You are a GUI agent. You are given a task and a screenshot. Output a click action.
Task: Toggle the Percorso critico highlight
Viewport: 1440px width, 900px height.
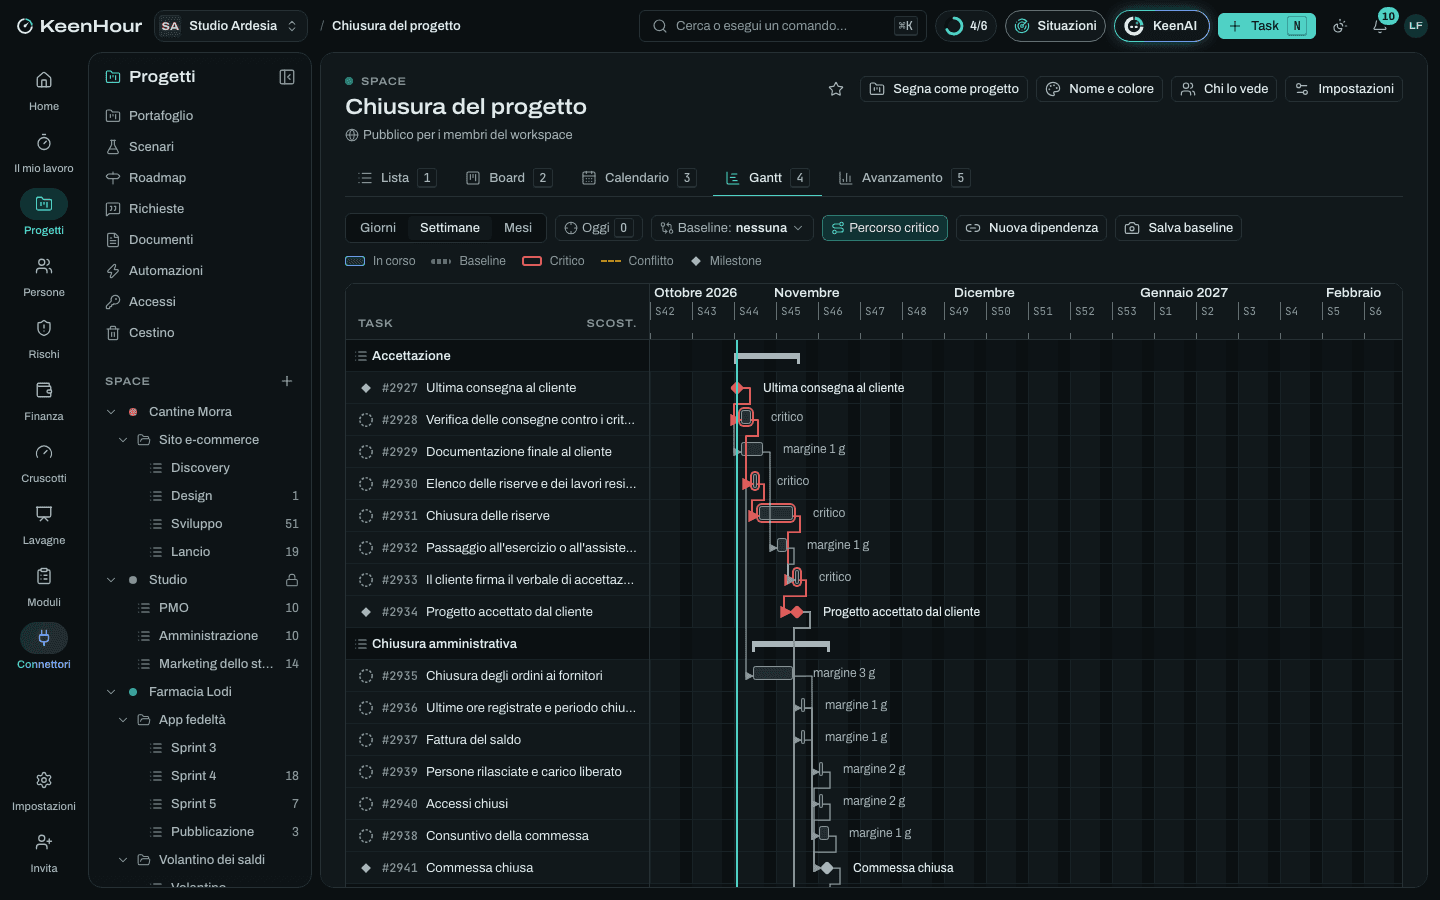click(x=885, y=228)
